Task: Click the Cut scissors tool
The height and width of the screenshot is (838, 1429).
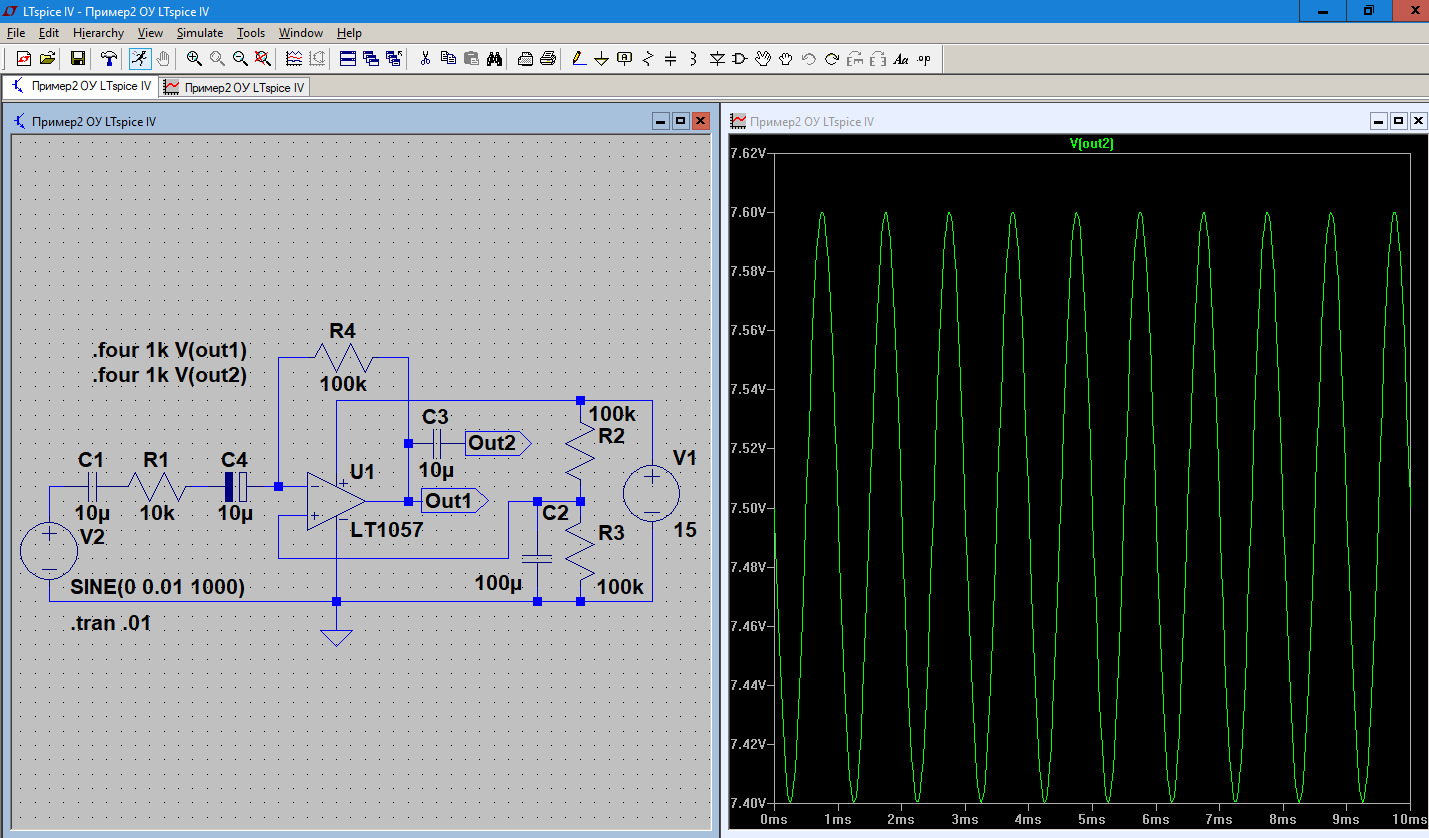Action: click(x=424, y=59)
